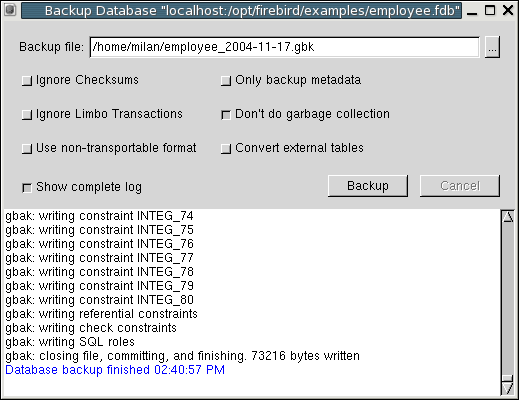This screenshot has width=519, height=400.
Task: Check Only backup metadata
Action: click(226, 81)
